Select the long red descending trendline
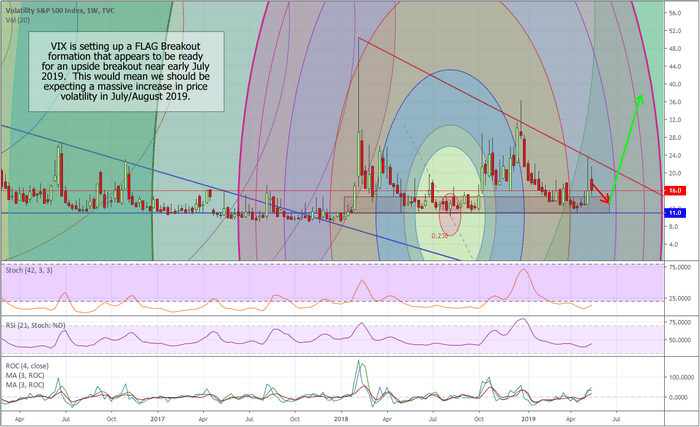The width and height of the screenshot is (700, 427). pos(510,116)
